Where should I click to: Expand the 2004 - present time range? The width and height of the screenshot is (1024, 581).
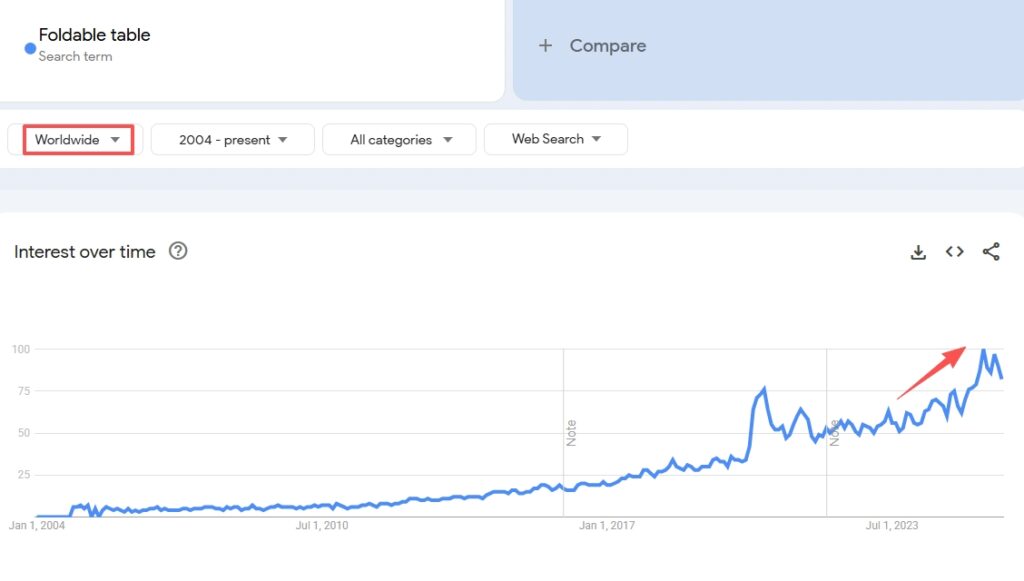[x=233, y=140]
